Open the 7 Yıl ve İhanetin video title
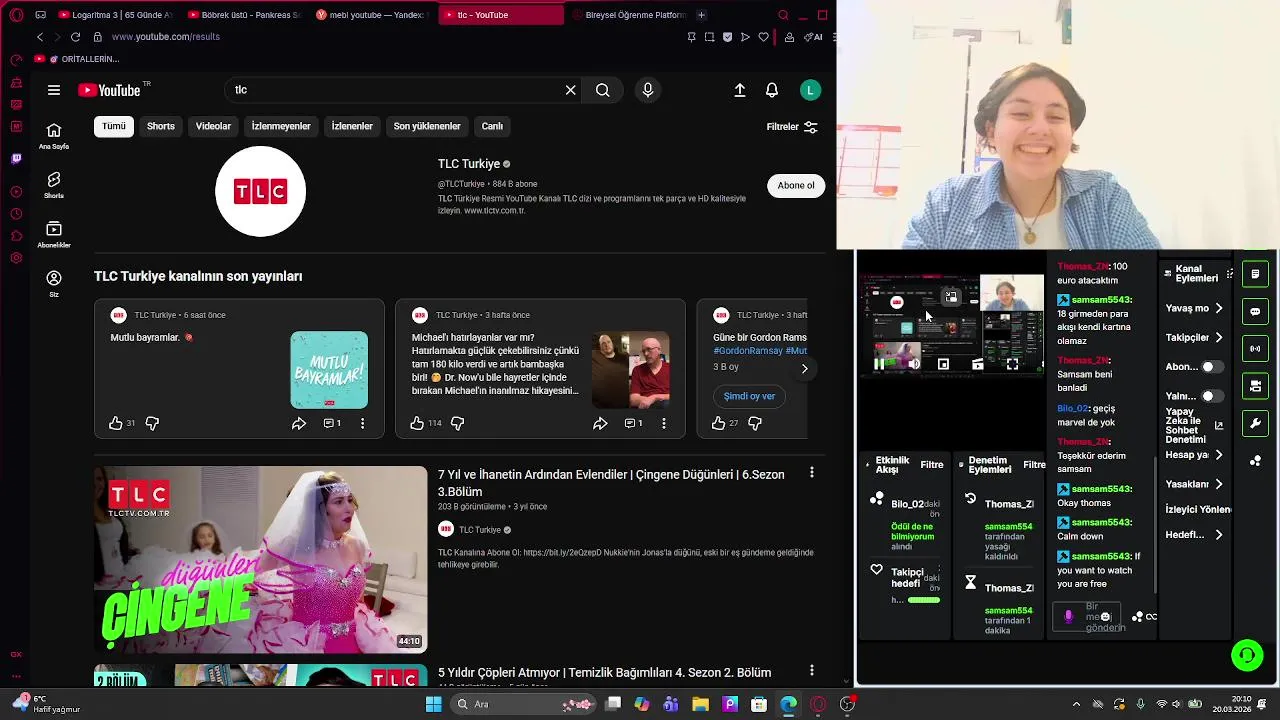 tap(611, 483)
